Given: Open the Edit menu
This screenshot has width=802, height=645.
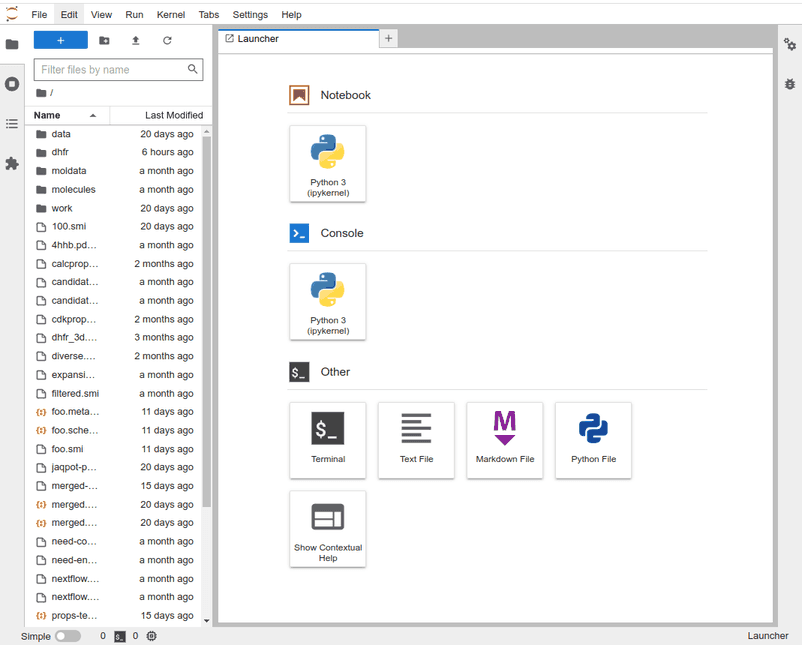Looking at the screenshot, I should click(69, 14).
